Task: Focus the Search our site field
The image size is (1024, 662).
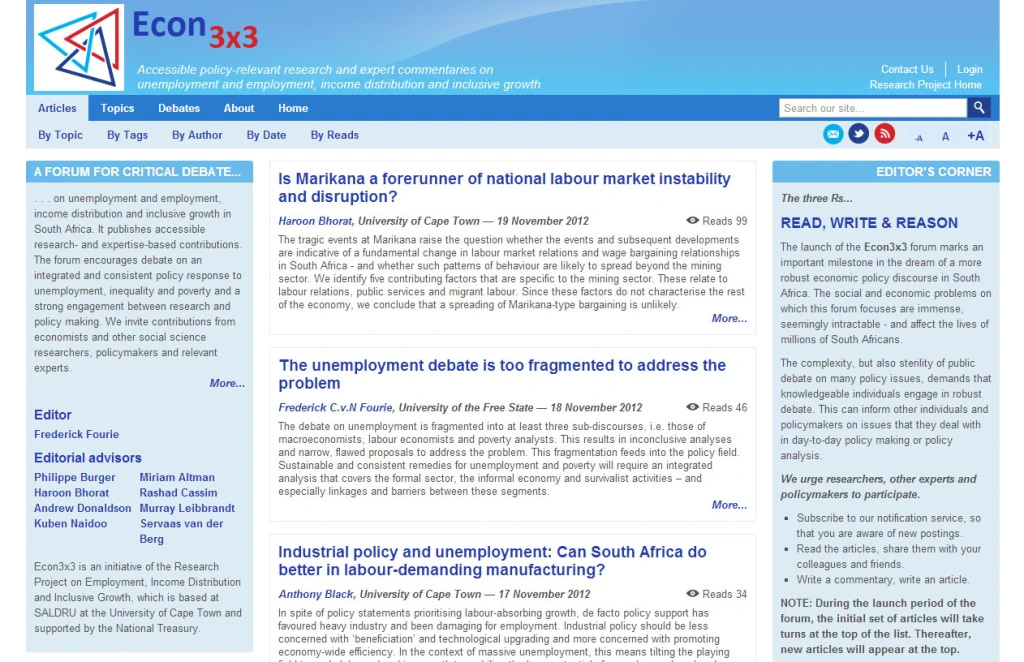Action: [x=872, y=108]
